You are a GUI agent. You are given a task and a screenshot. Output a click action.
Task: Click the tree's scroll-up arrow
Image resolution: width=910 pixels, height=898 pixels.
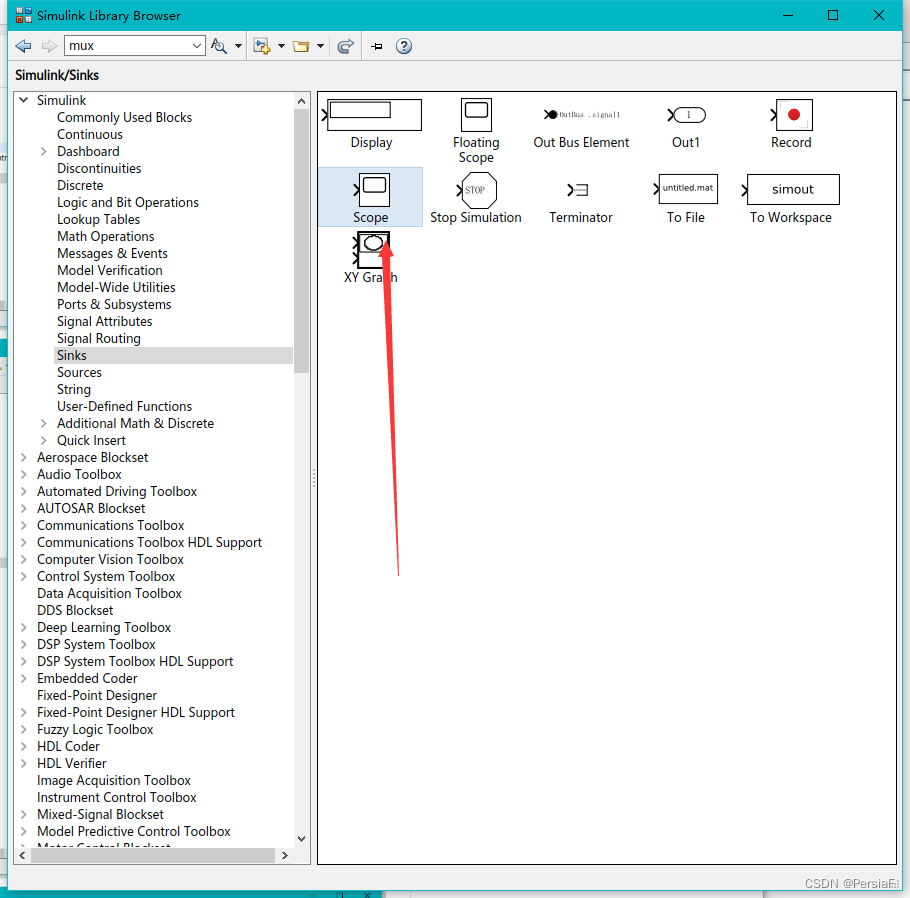(301, 101)
